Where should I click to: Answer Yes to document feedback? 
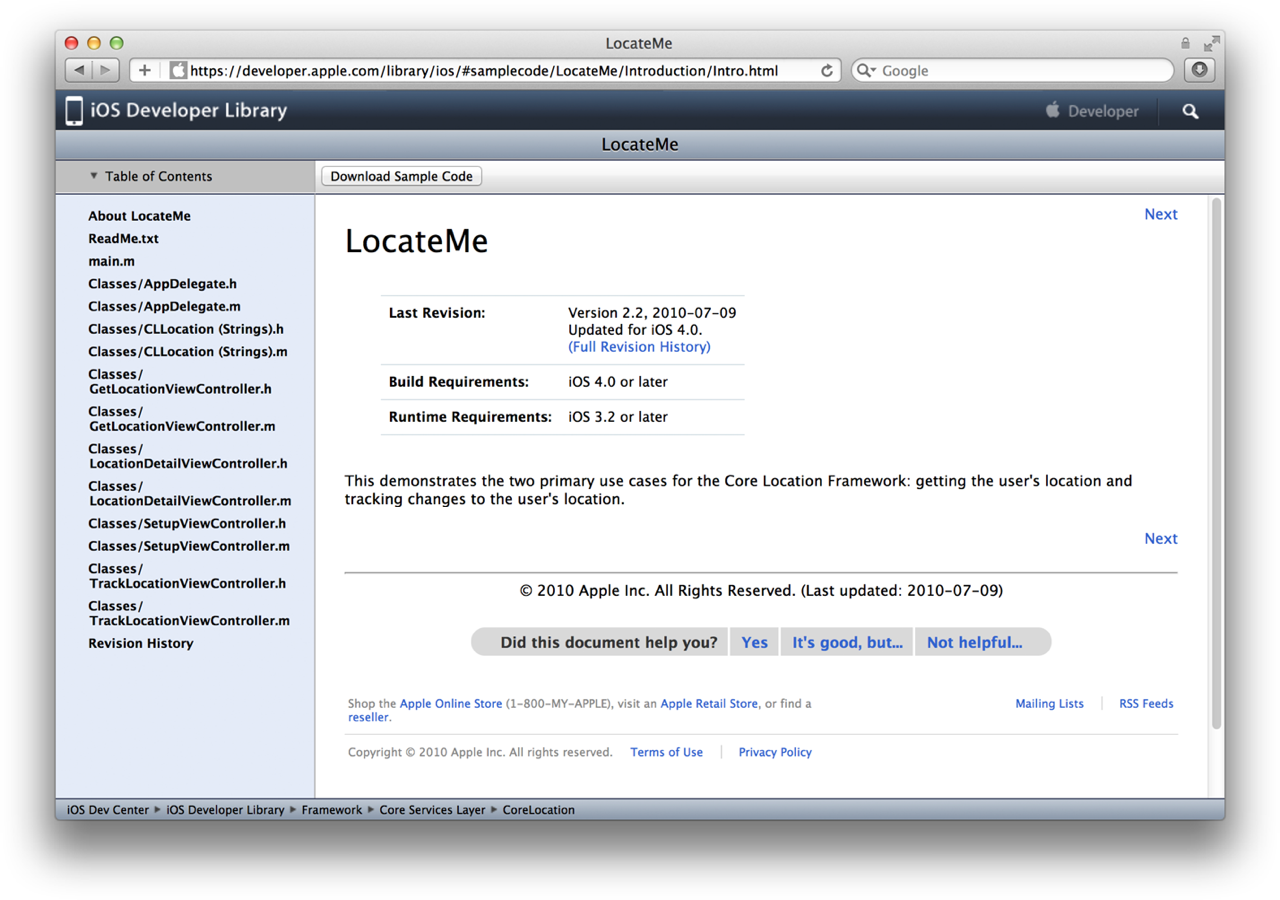[755, 642]
